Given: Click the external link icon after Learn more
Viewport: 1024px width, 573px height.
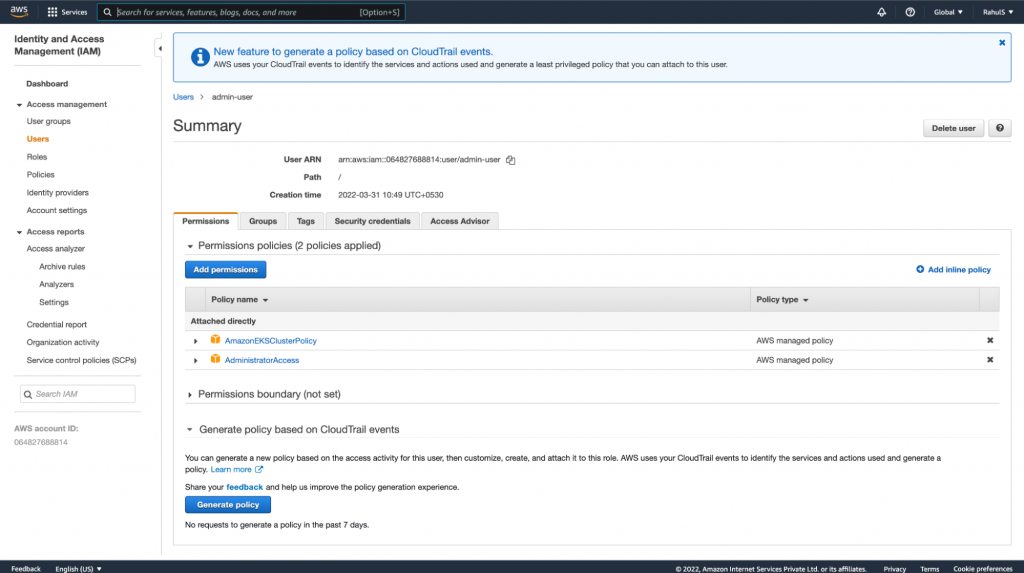Looking at the screenshot, I should [259, 470].
